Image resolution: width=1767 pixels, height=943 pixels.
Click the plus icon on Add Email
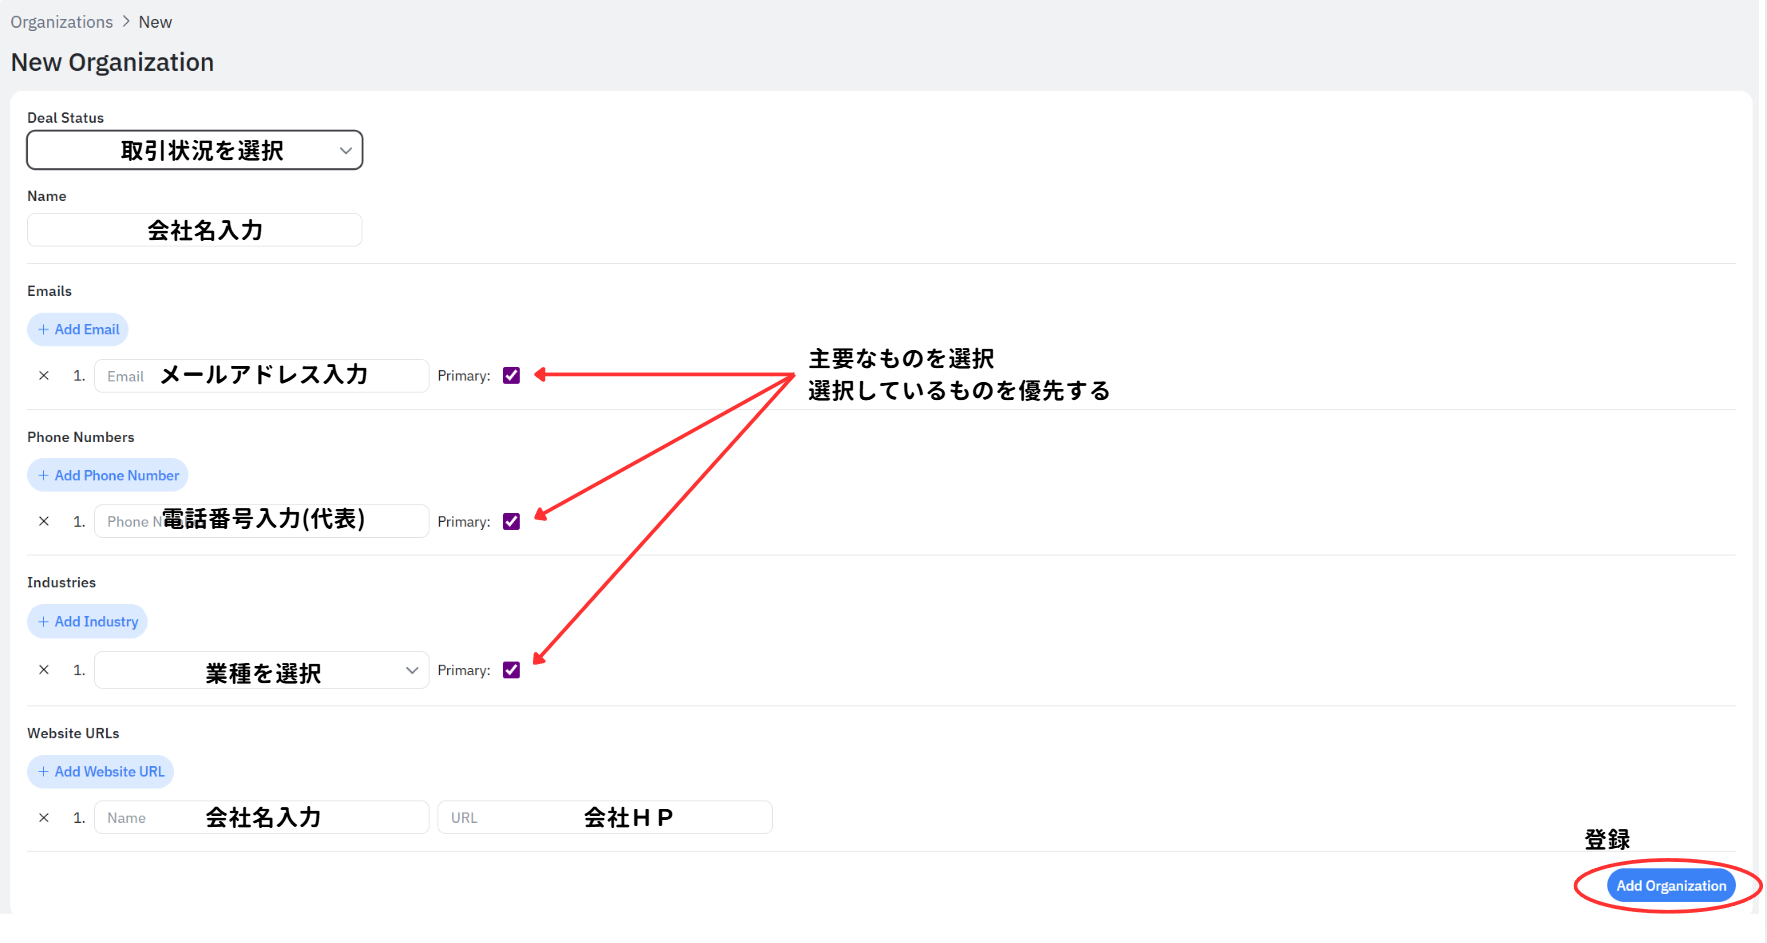tap(43, 330)
